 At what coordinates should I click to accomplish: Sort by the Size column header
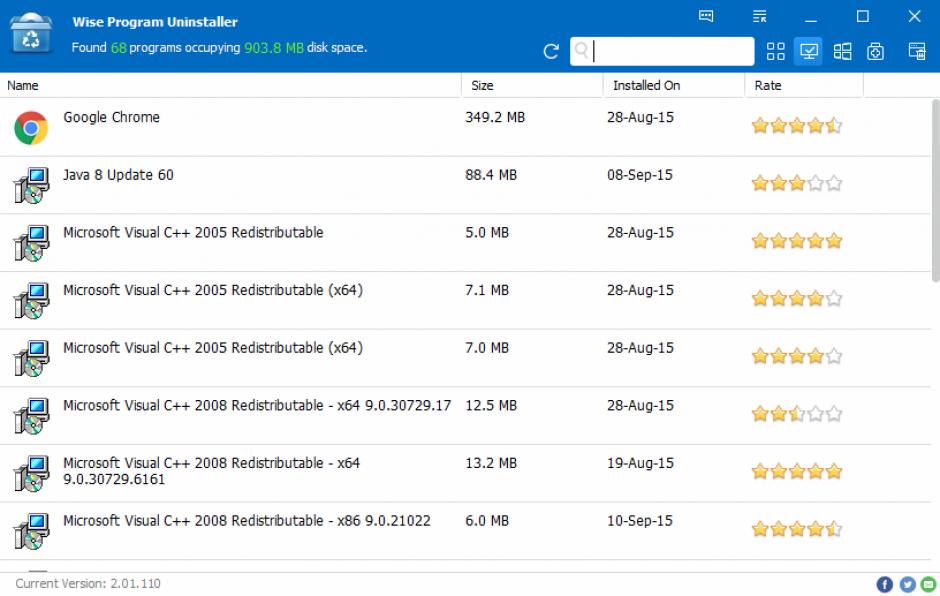pos(532,85)
